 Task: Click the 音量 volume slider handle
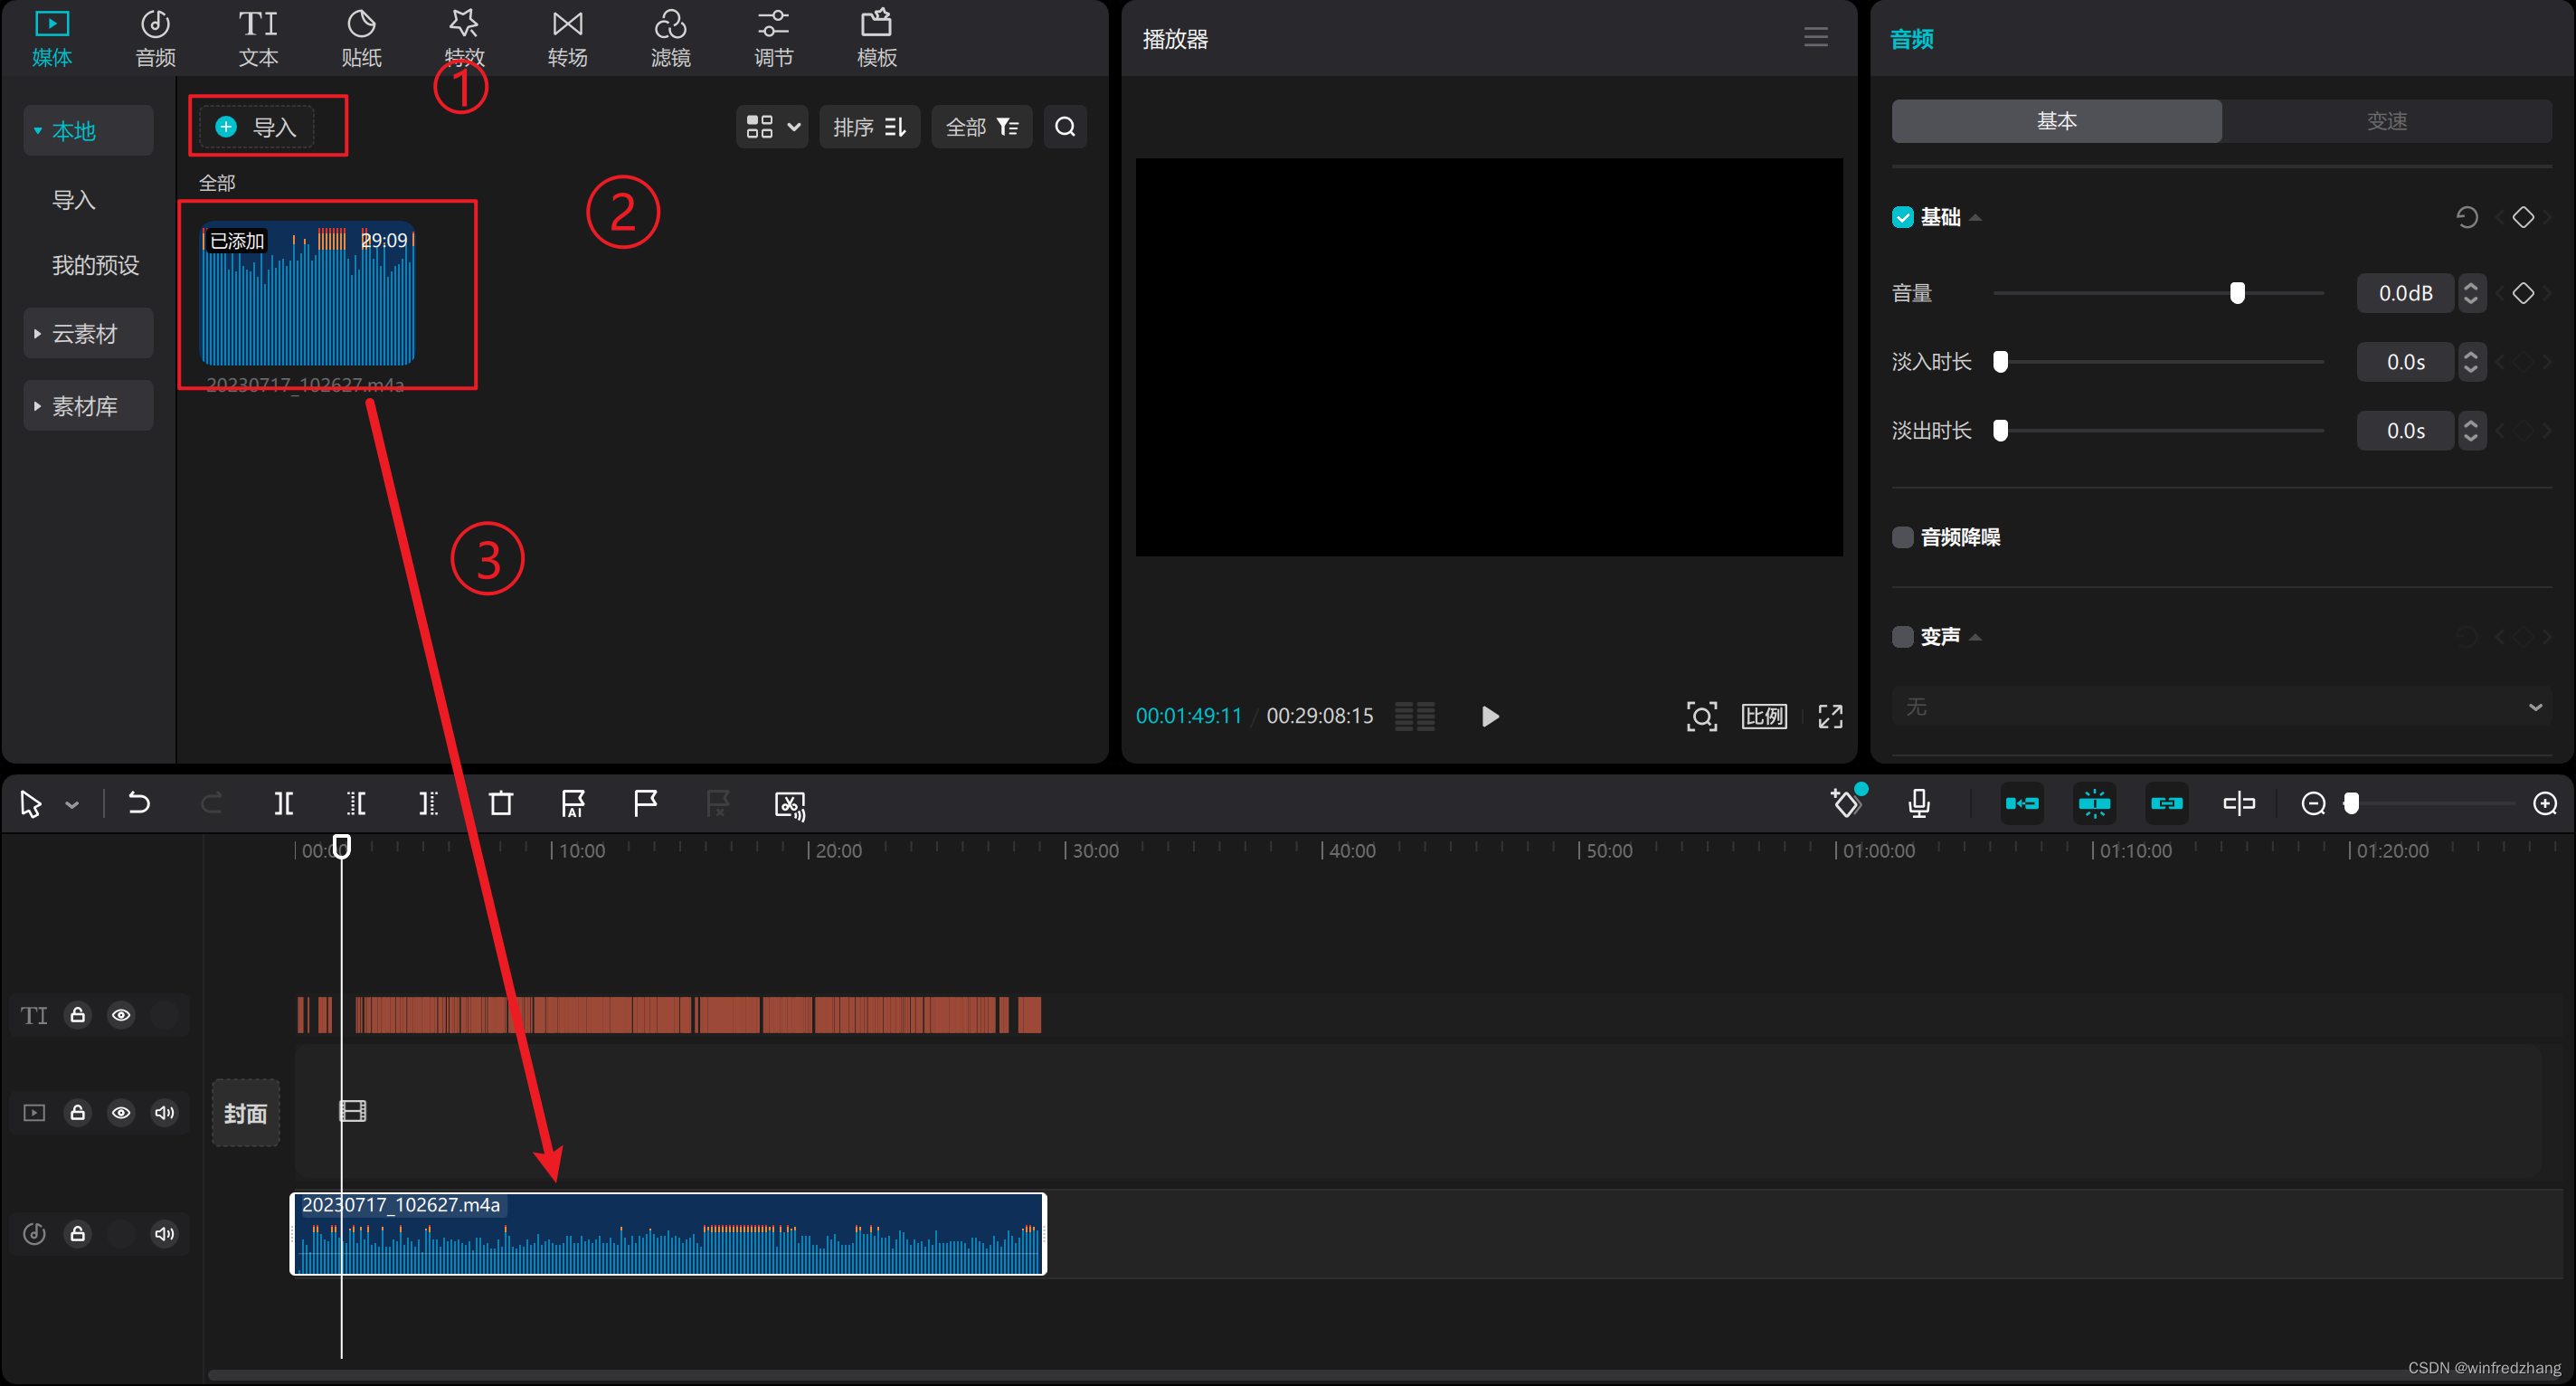click(x=2237, y=293)
